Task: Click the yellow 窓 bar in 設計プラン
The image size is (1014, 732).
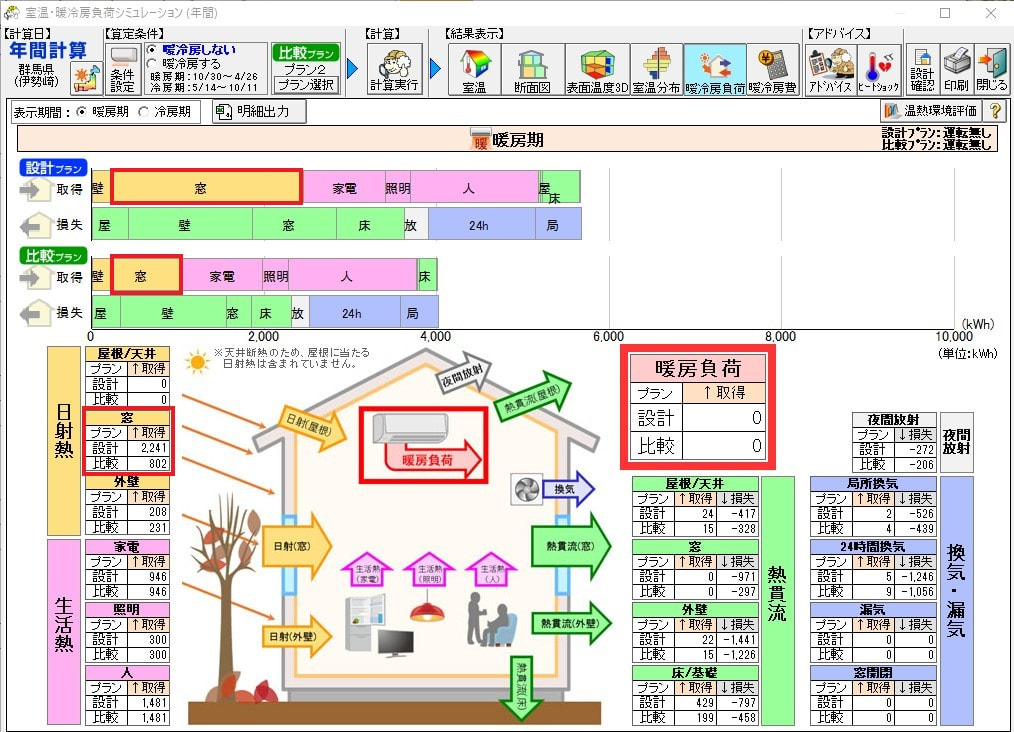Action: point(206,188)
